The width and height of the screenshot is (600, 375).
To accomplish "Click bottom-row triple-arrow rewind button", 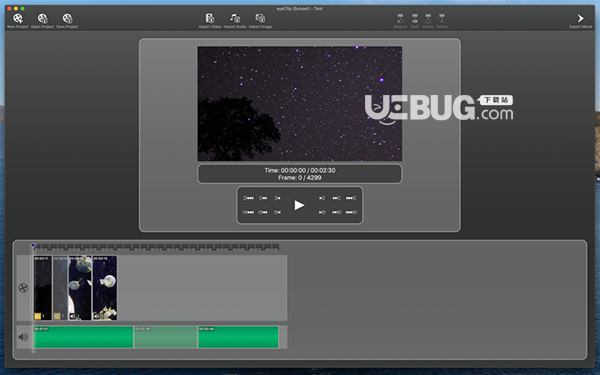I will [248, 212].
